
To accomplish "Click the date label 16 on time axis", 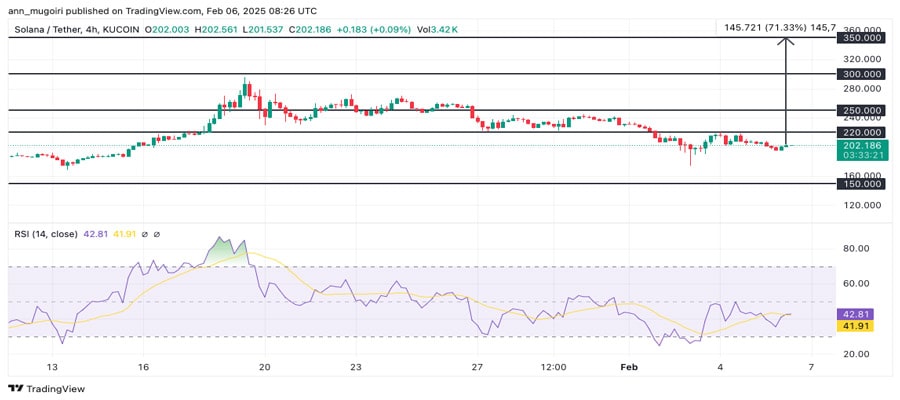I will click(143, 367).
